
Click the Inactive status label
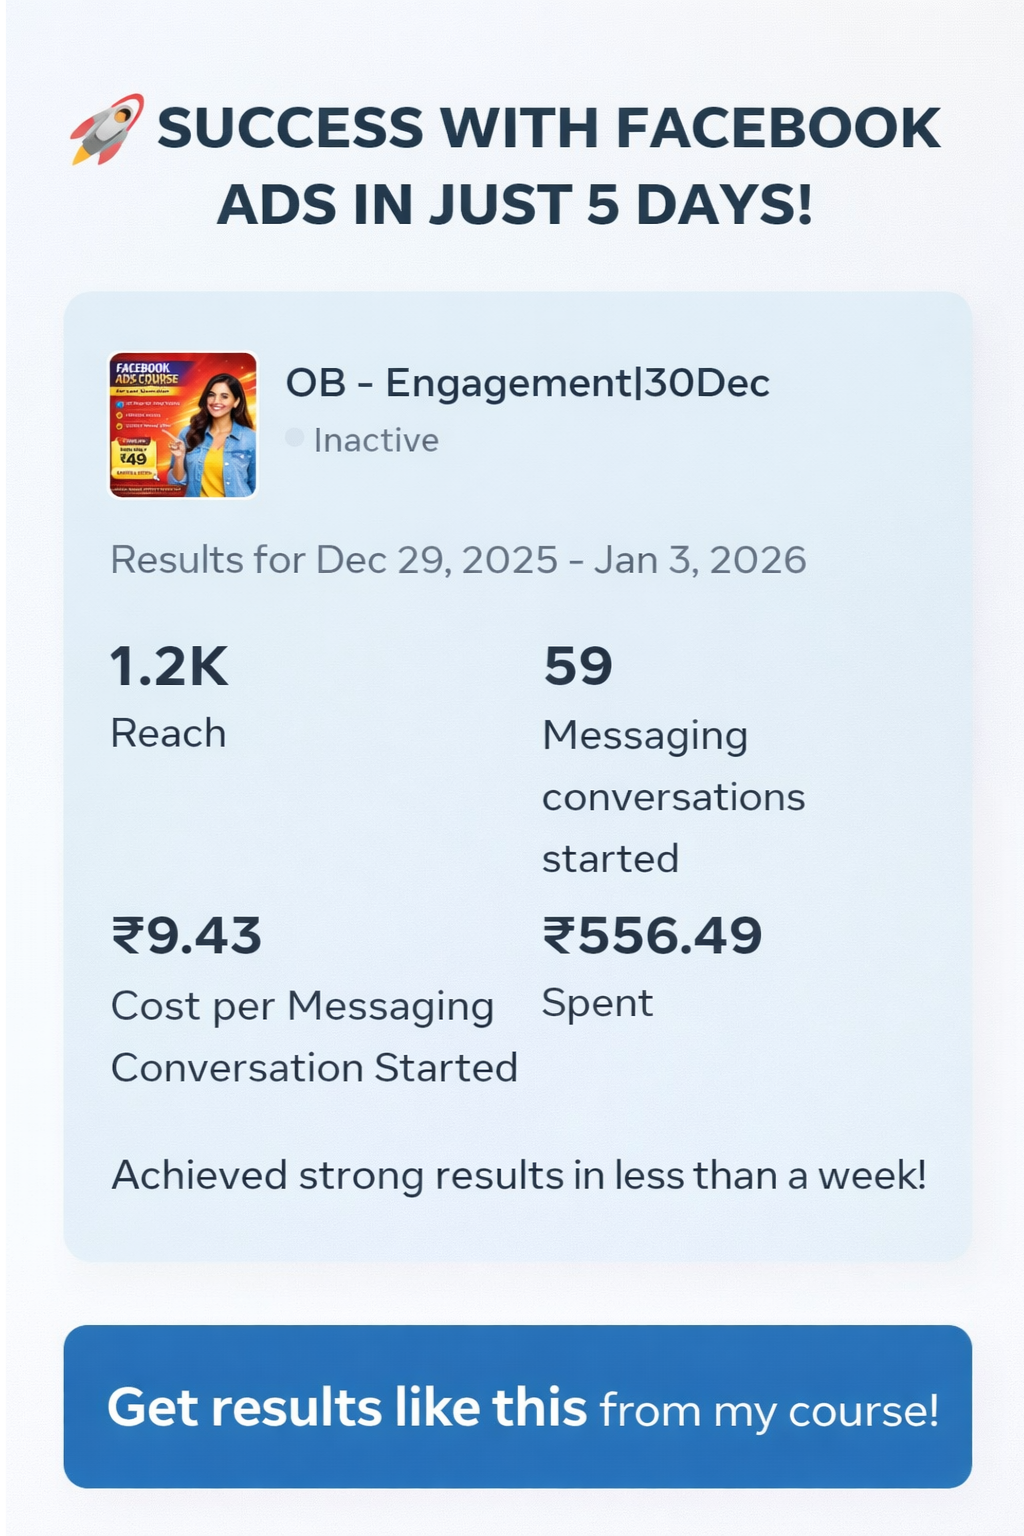pos(376,440)
